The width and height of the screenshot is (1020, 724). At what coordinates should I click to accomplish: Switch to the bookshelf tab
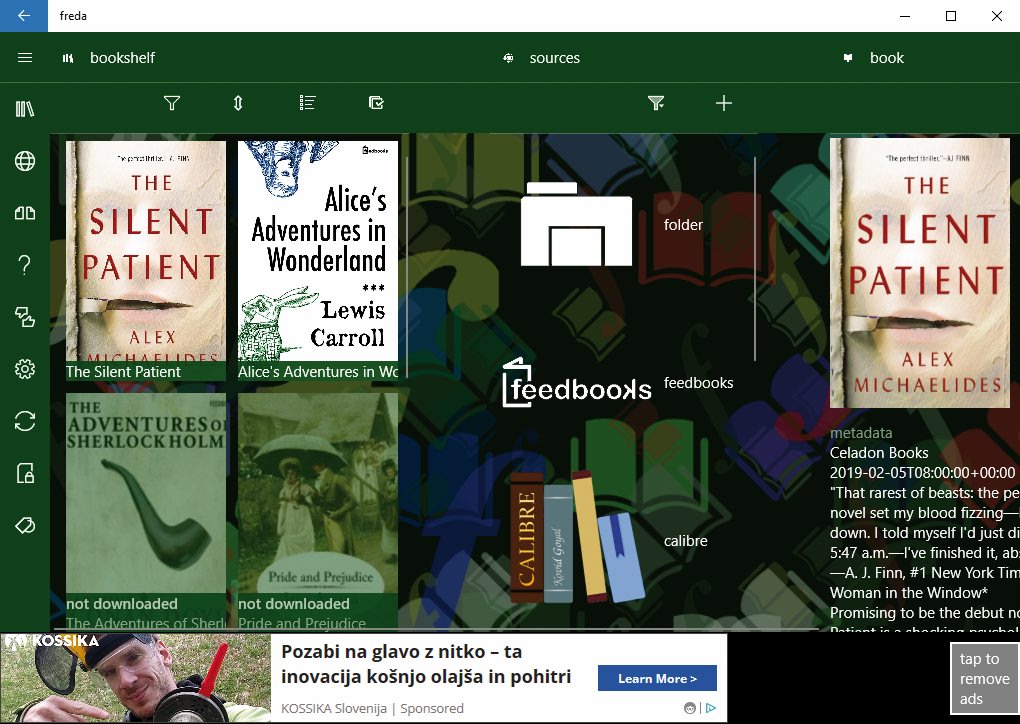(109, 58)
